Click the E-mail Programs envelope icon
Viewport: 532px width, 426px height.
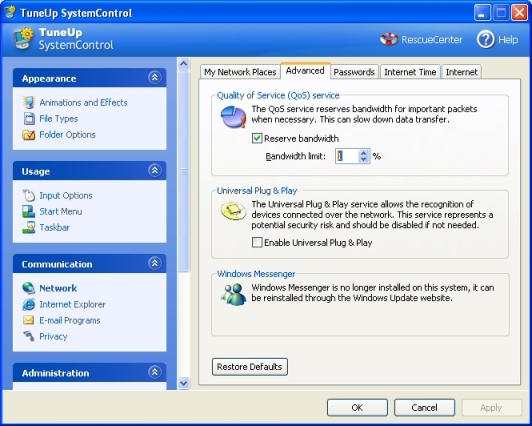pyautogui.click(x=29, y=320)
